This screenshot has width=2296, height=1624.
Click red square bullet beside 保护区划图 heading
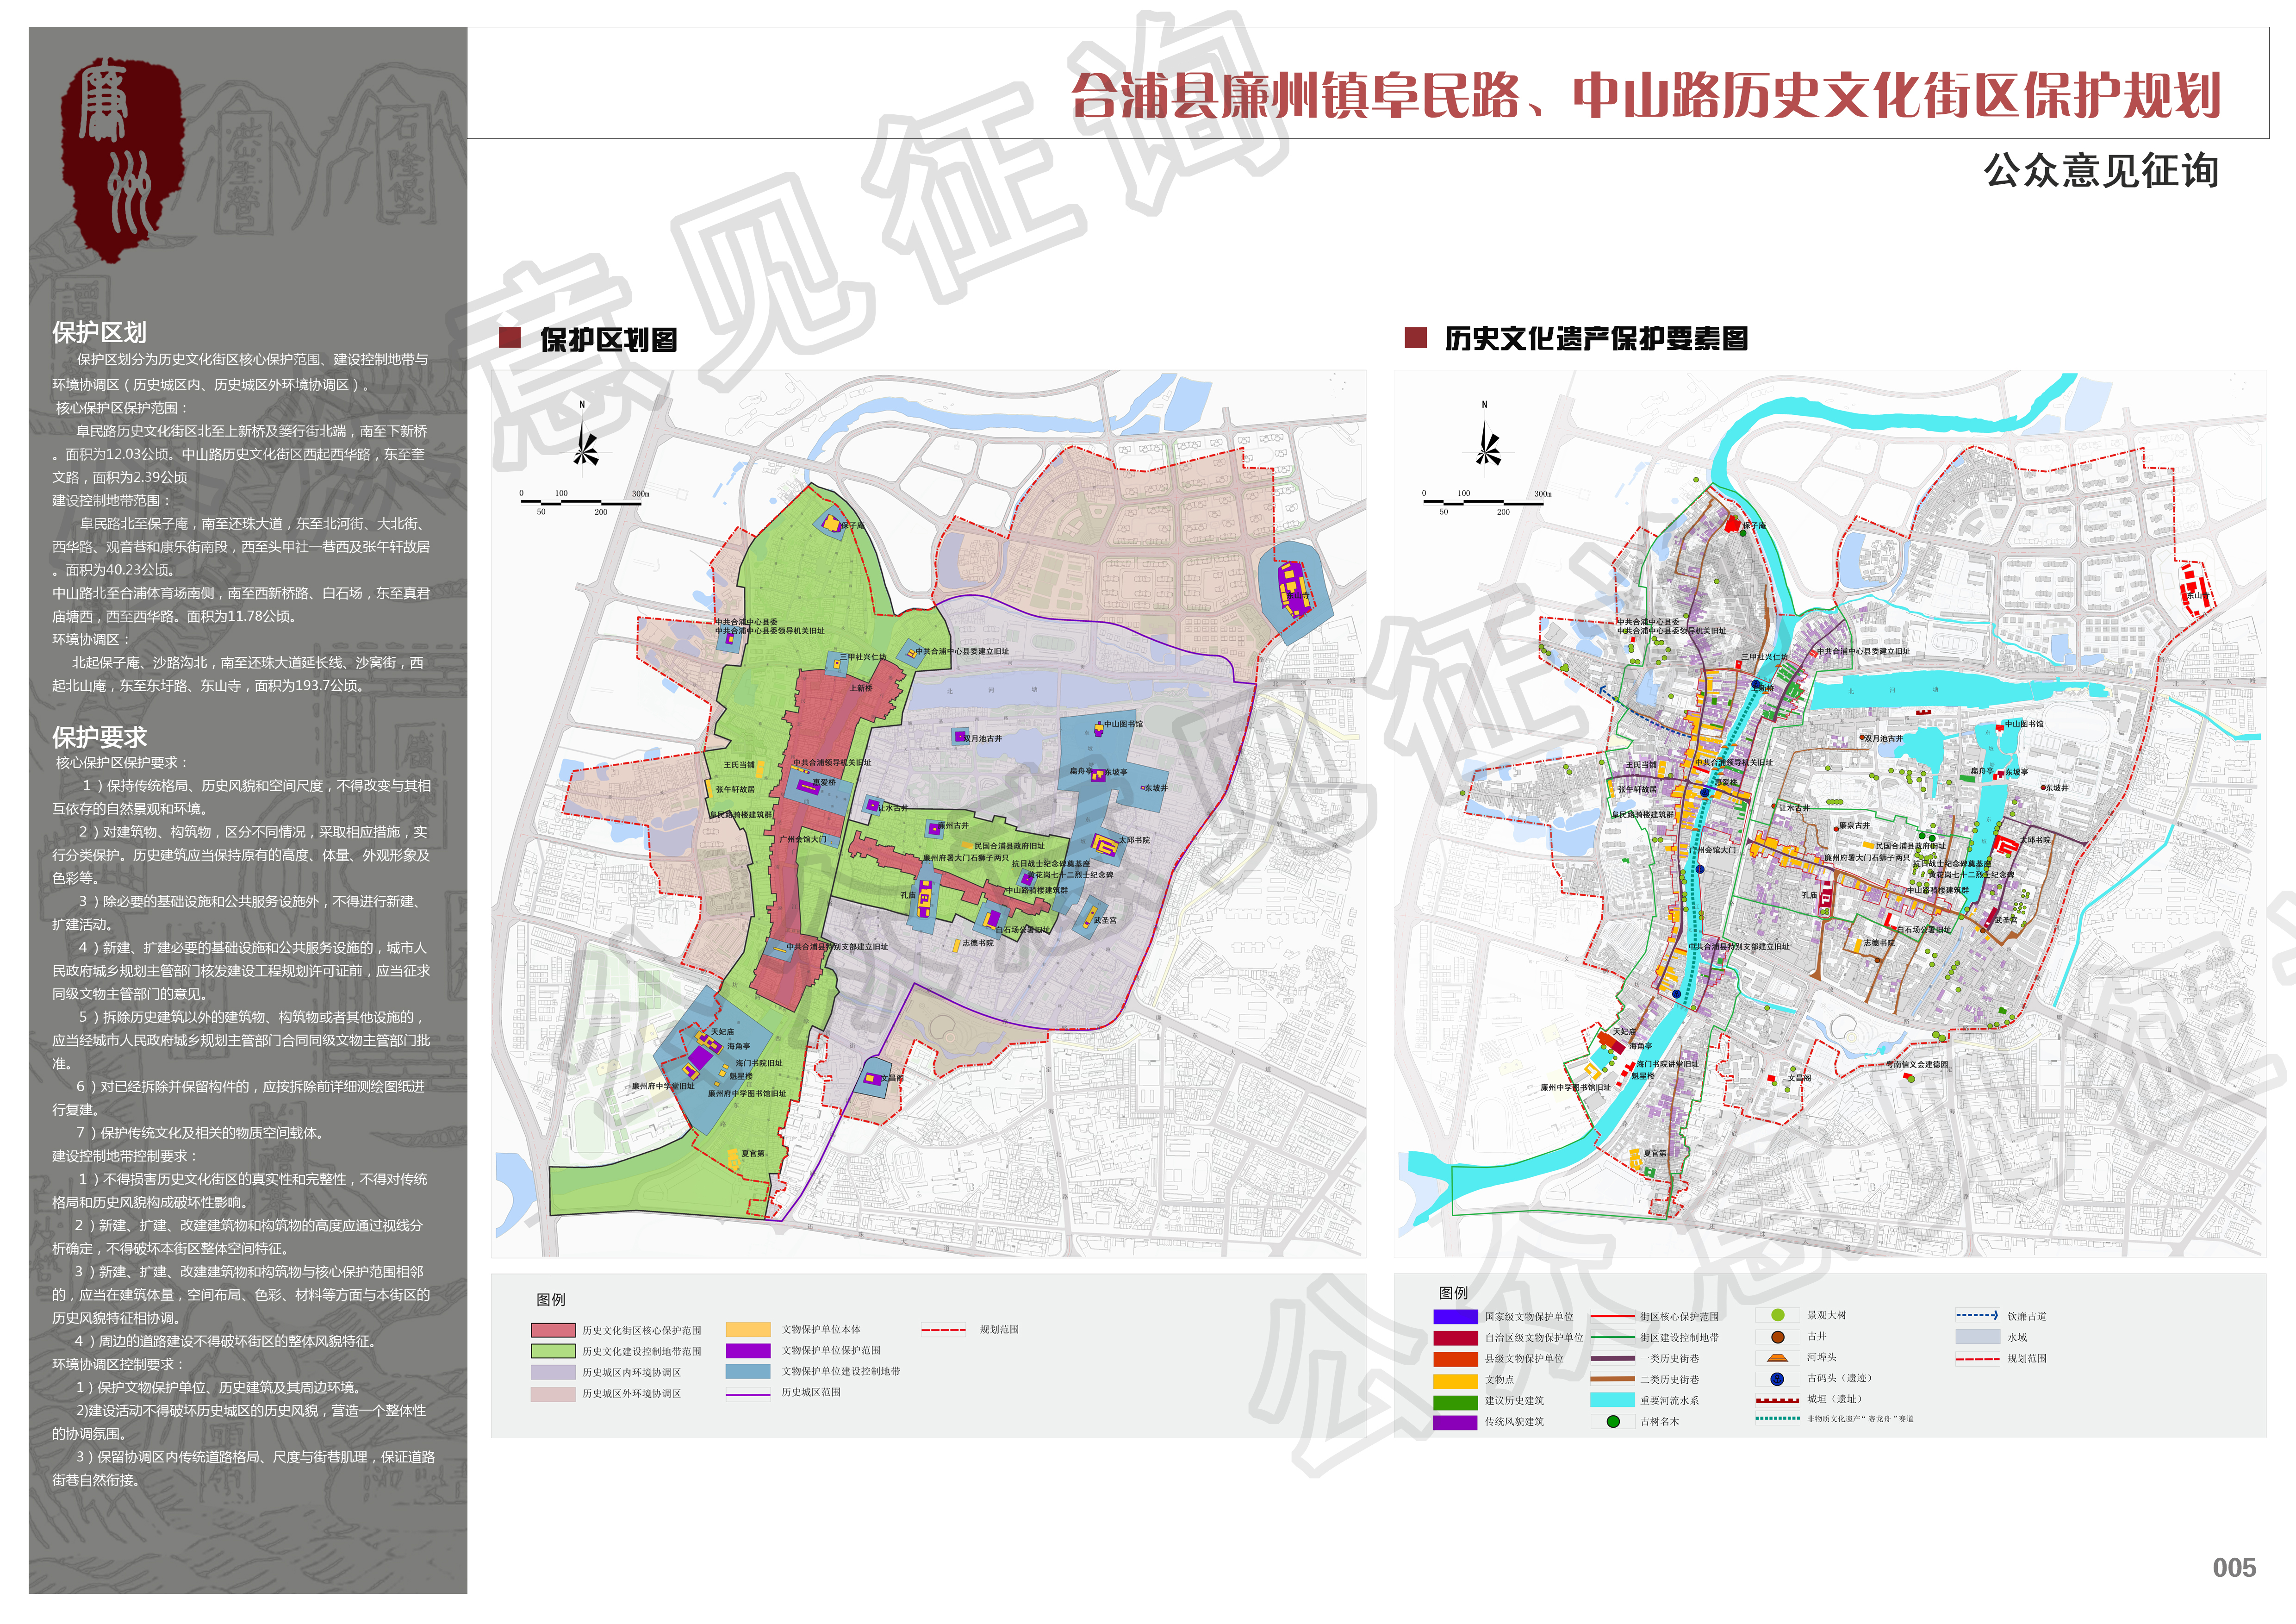(510, 338)
